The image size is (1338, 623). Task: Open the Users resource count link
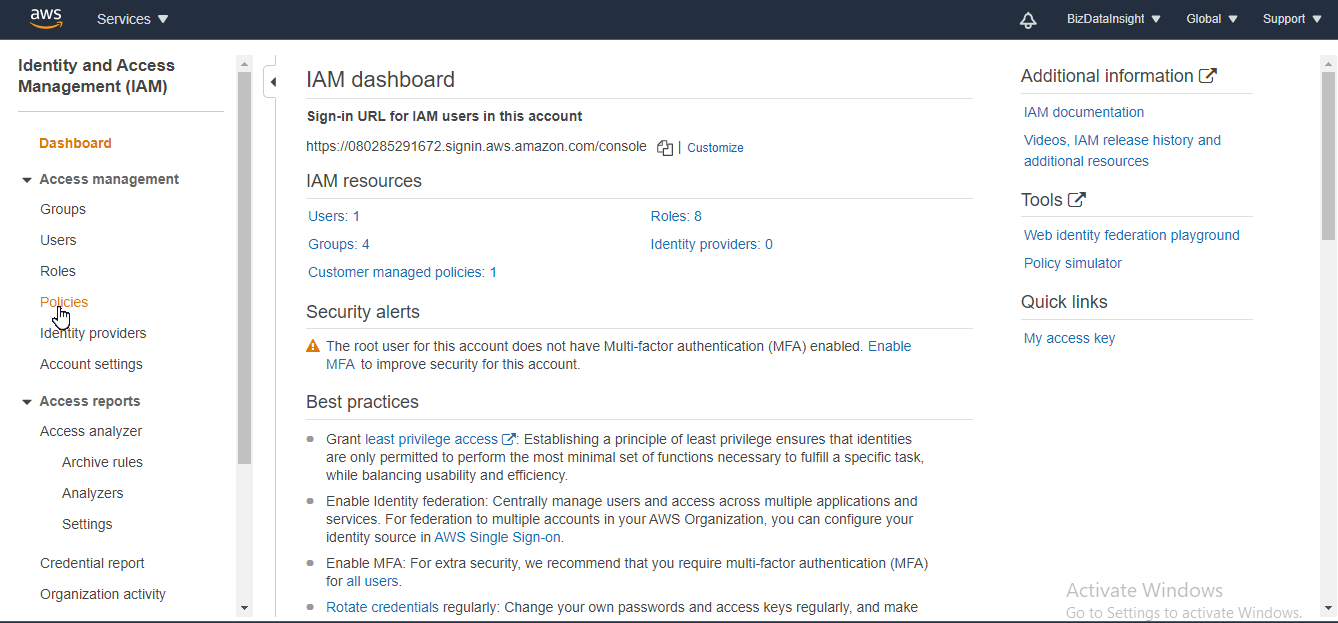click(333, 216)
